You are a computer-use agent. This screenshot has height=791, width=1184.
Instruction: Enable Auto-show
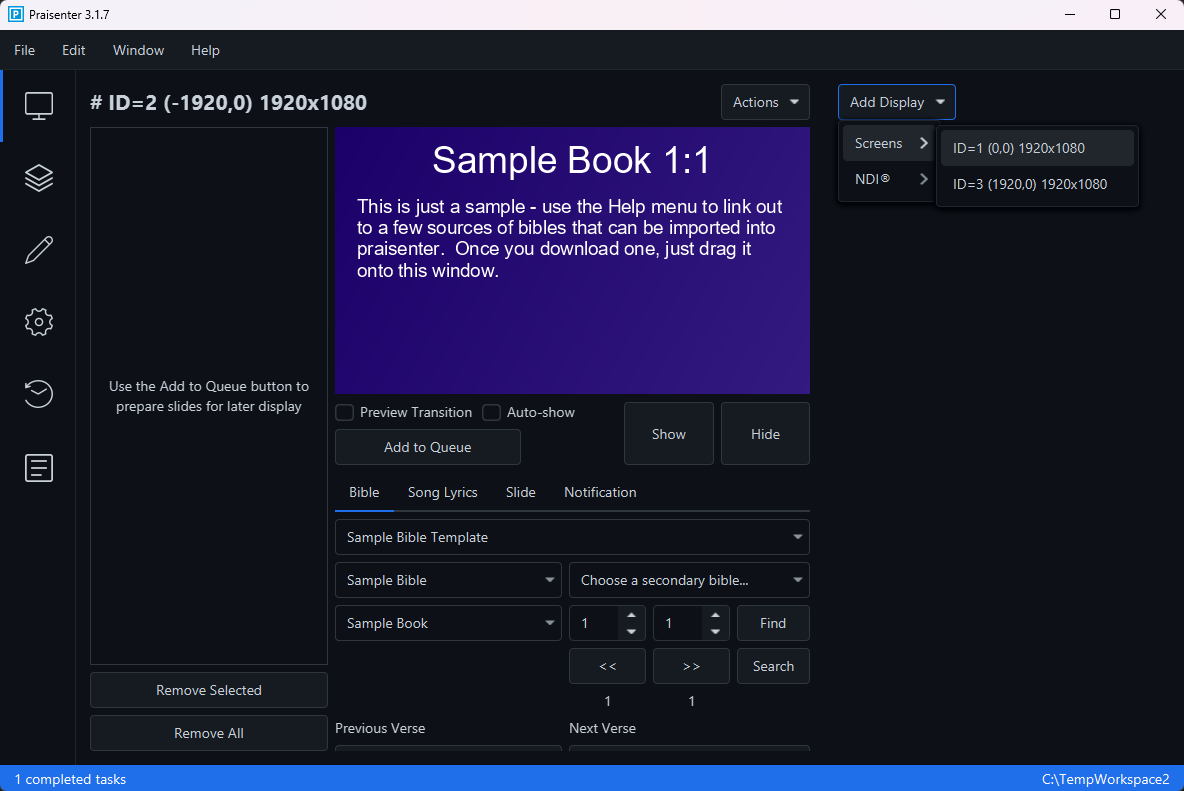491,412
